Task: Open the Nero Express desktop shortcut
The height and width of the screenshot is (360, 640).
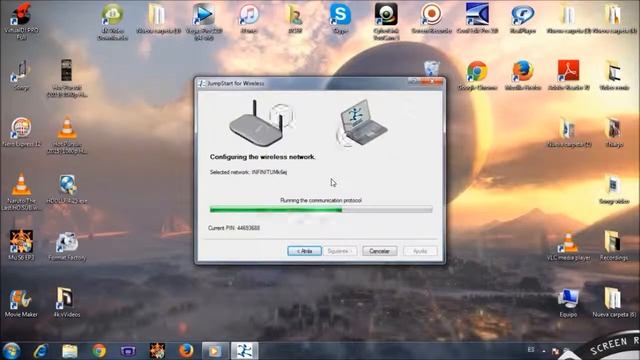Action: tap(21, 132)
